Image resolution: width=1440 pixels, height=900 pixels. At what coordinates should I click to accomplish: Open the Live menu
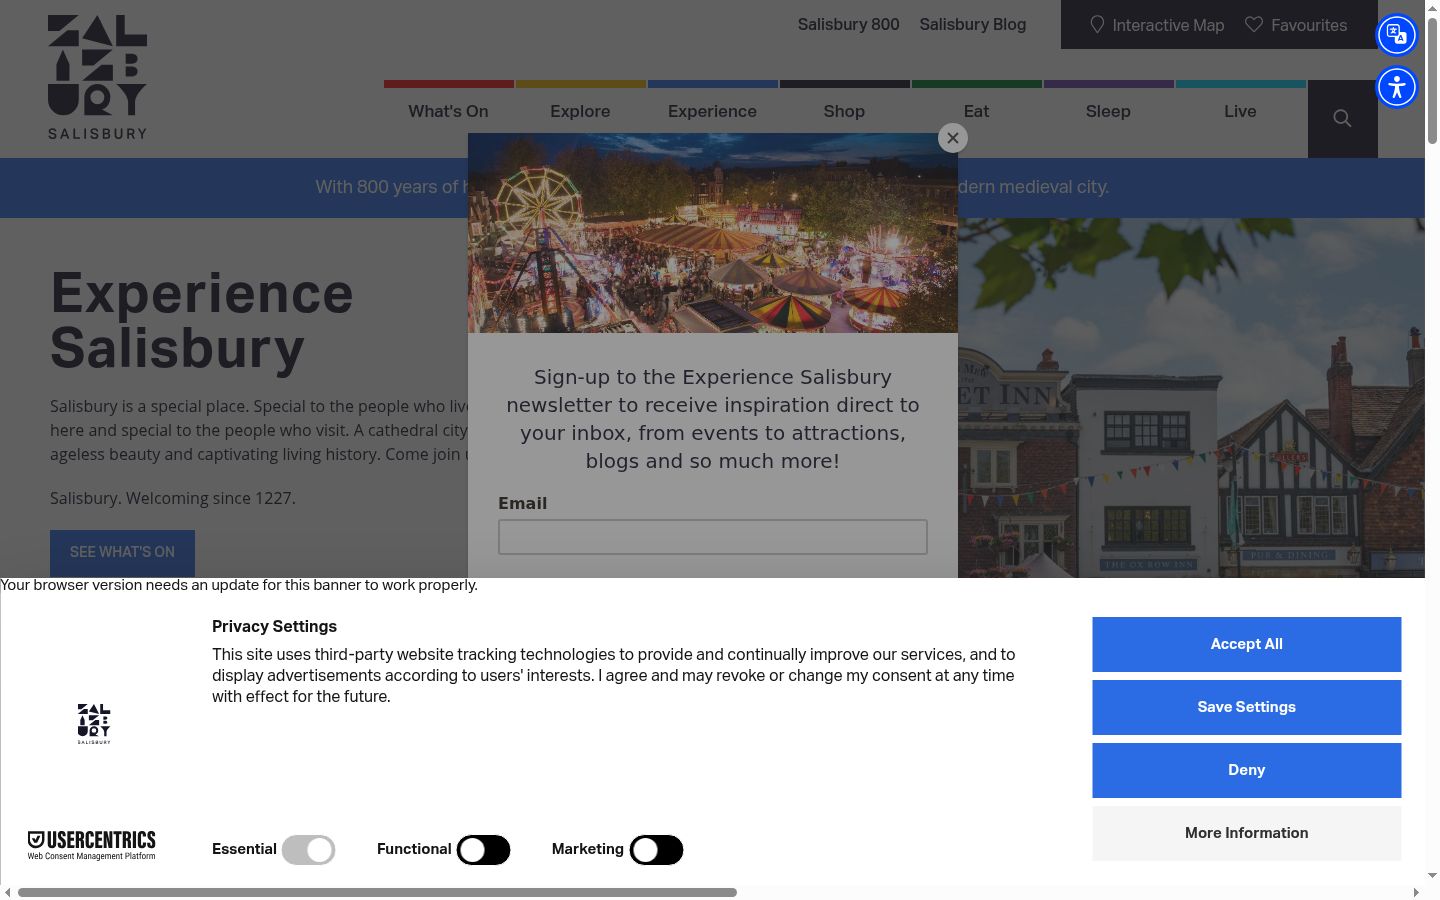tap(1240, 111)
